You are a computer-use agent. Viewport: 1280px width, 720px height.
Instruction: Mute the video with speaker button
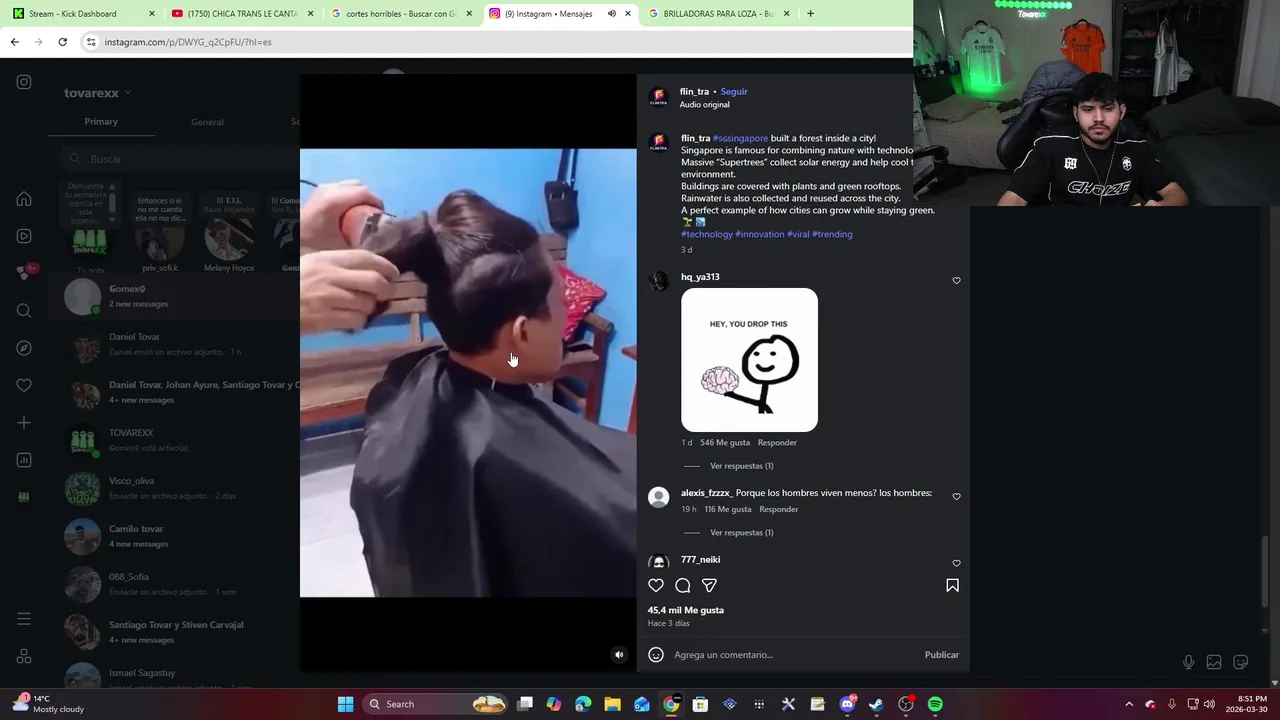[619, 655]
